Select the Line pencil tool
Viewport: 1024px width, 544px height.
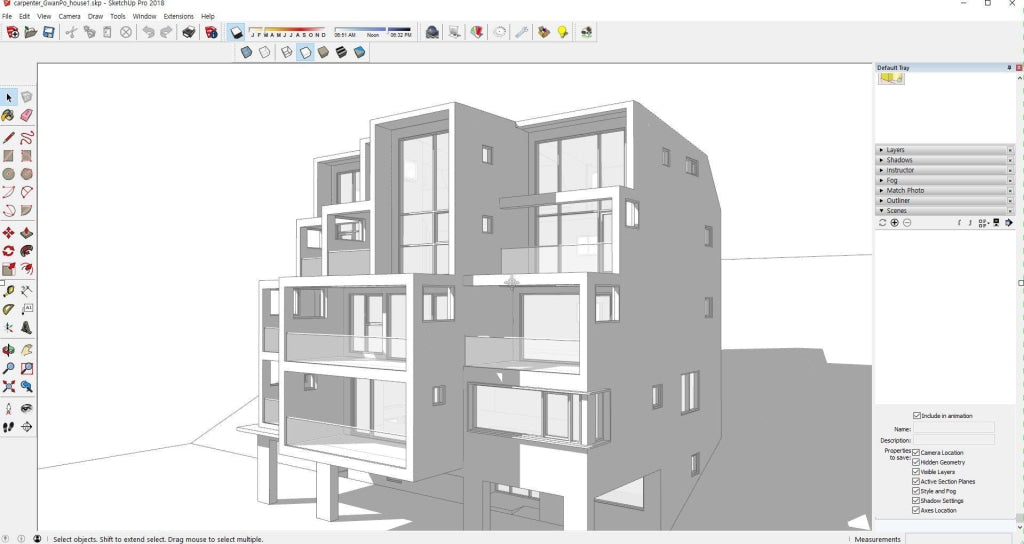[x=8, y=138]
